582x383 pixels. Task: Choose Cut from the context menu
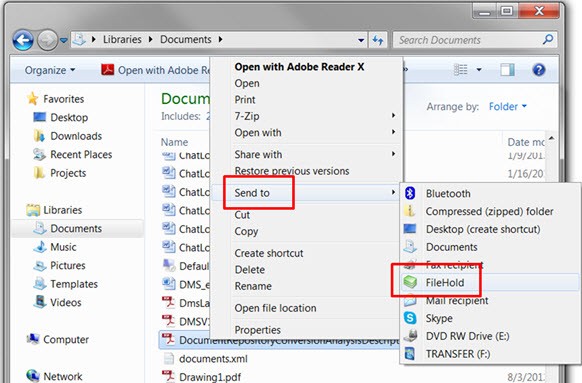tap(307, 215)
